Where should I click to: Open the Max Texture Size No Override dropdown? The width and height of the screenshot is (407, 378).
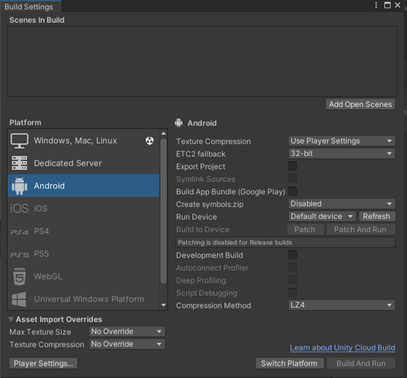127,331
